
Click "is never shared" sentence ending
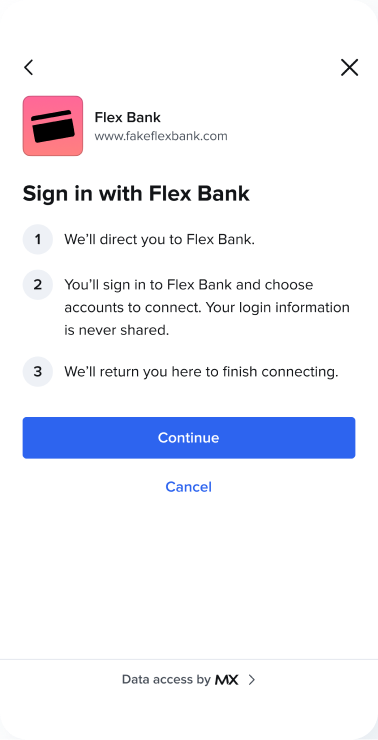[x=117, y=330]
